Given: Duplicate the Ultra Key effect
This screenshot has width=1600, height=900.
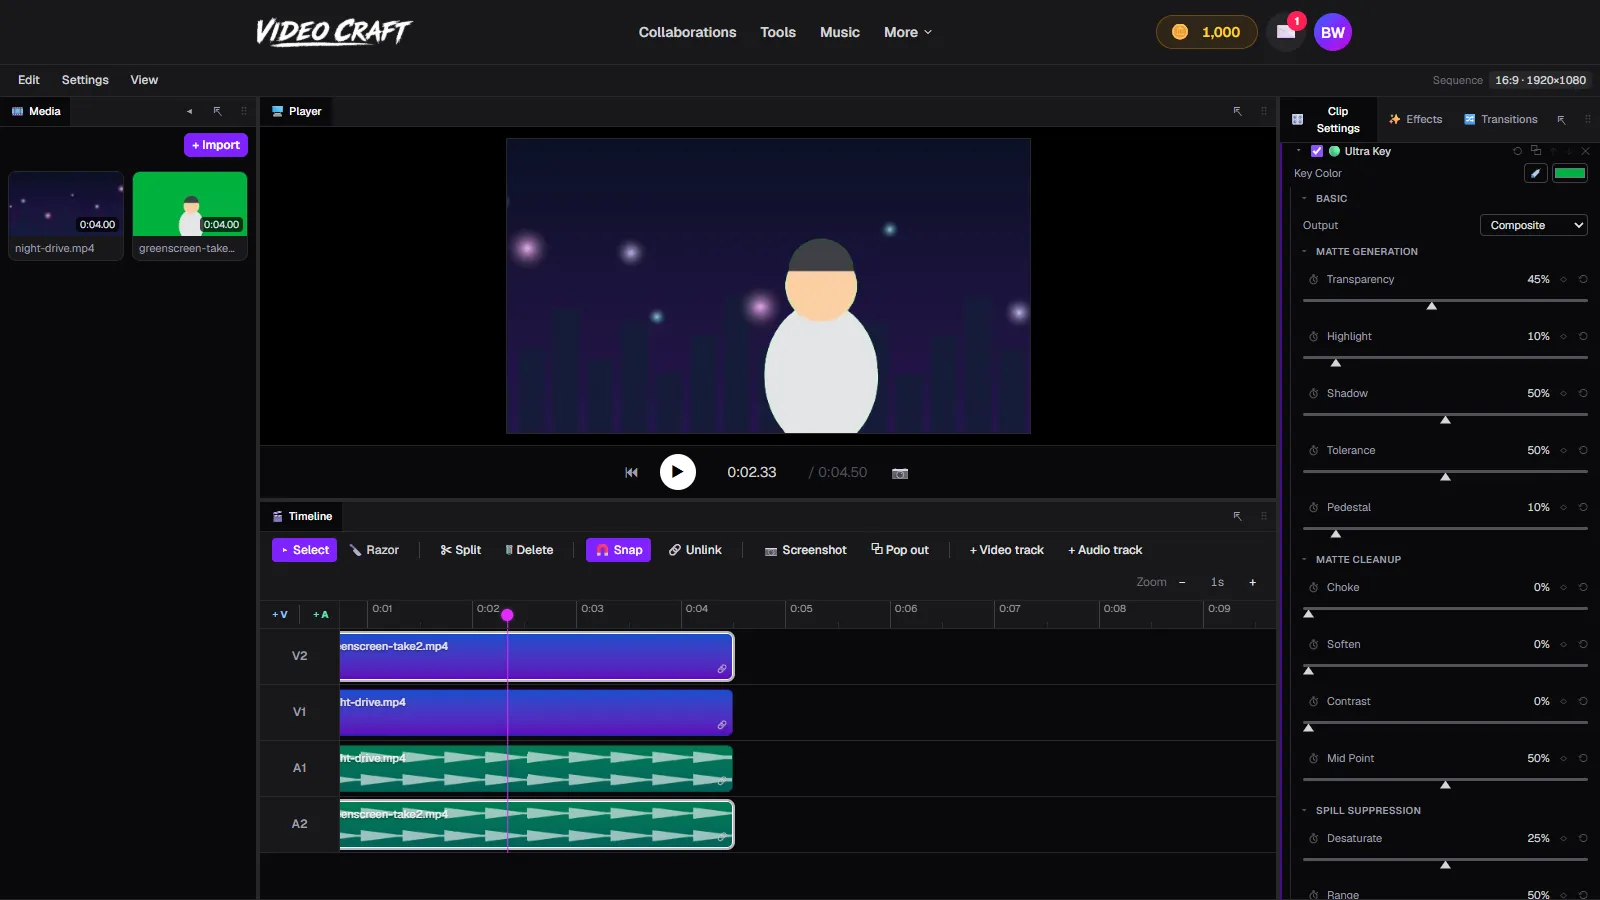Looking at the screenshot, I should tap(1536, 151).
